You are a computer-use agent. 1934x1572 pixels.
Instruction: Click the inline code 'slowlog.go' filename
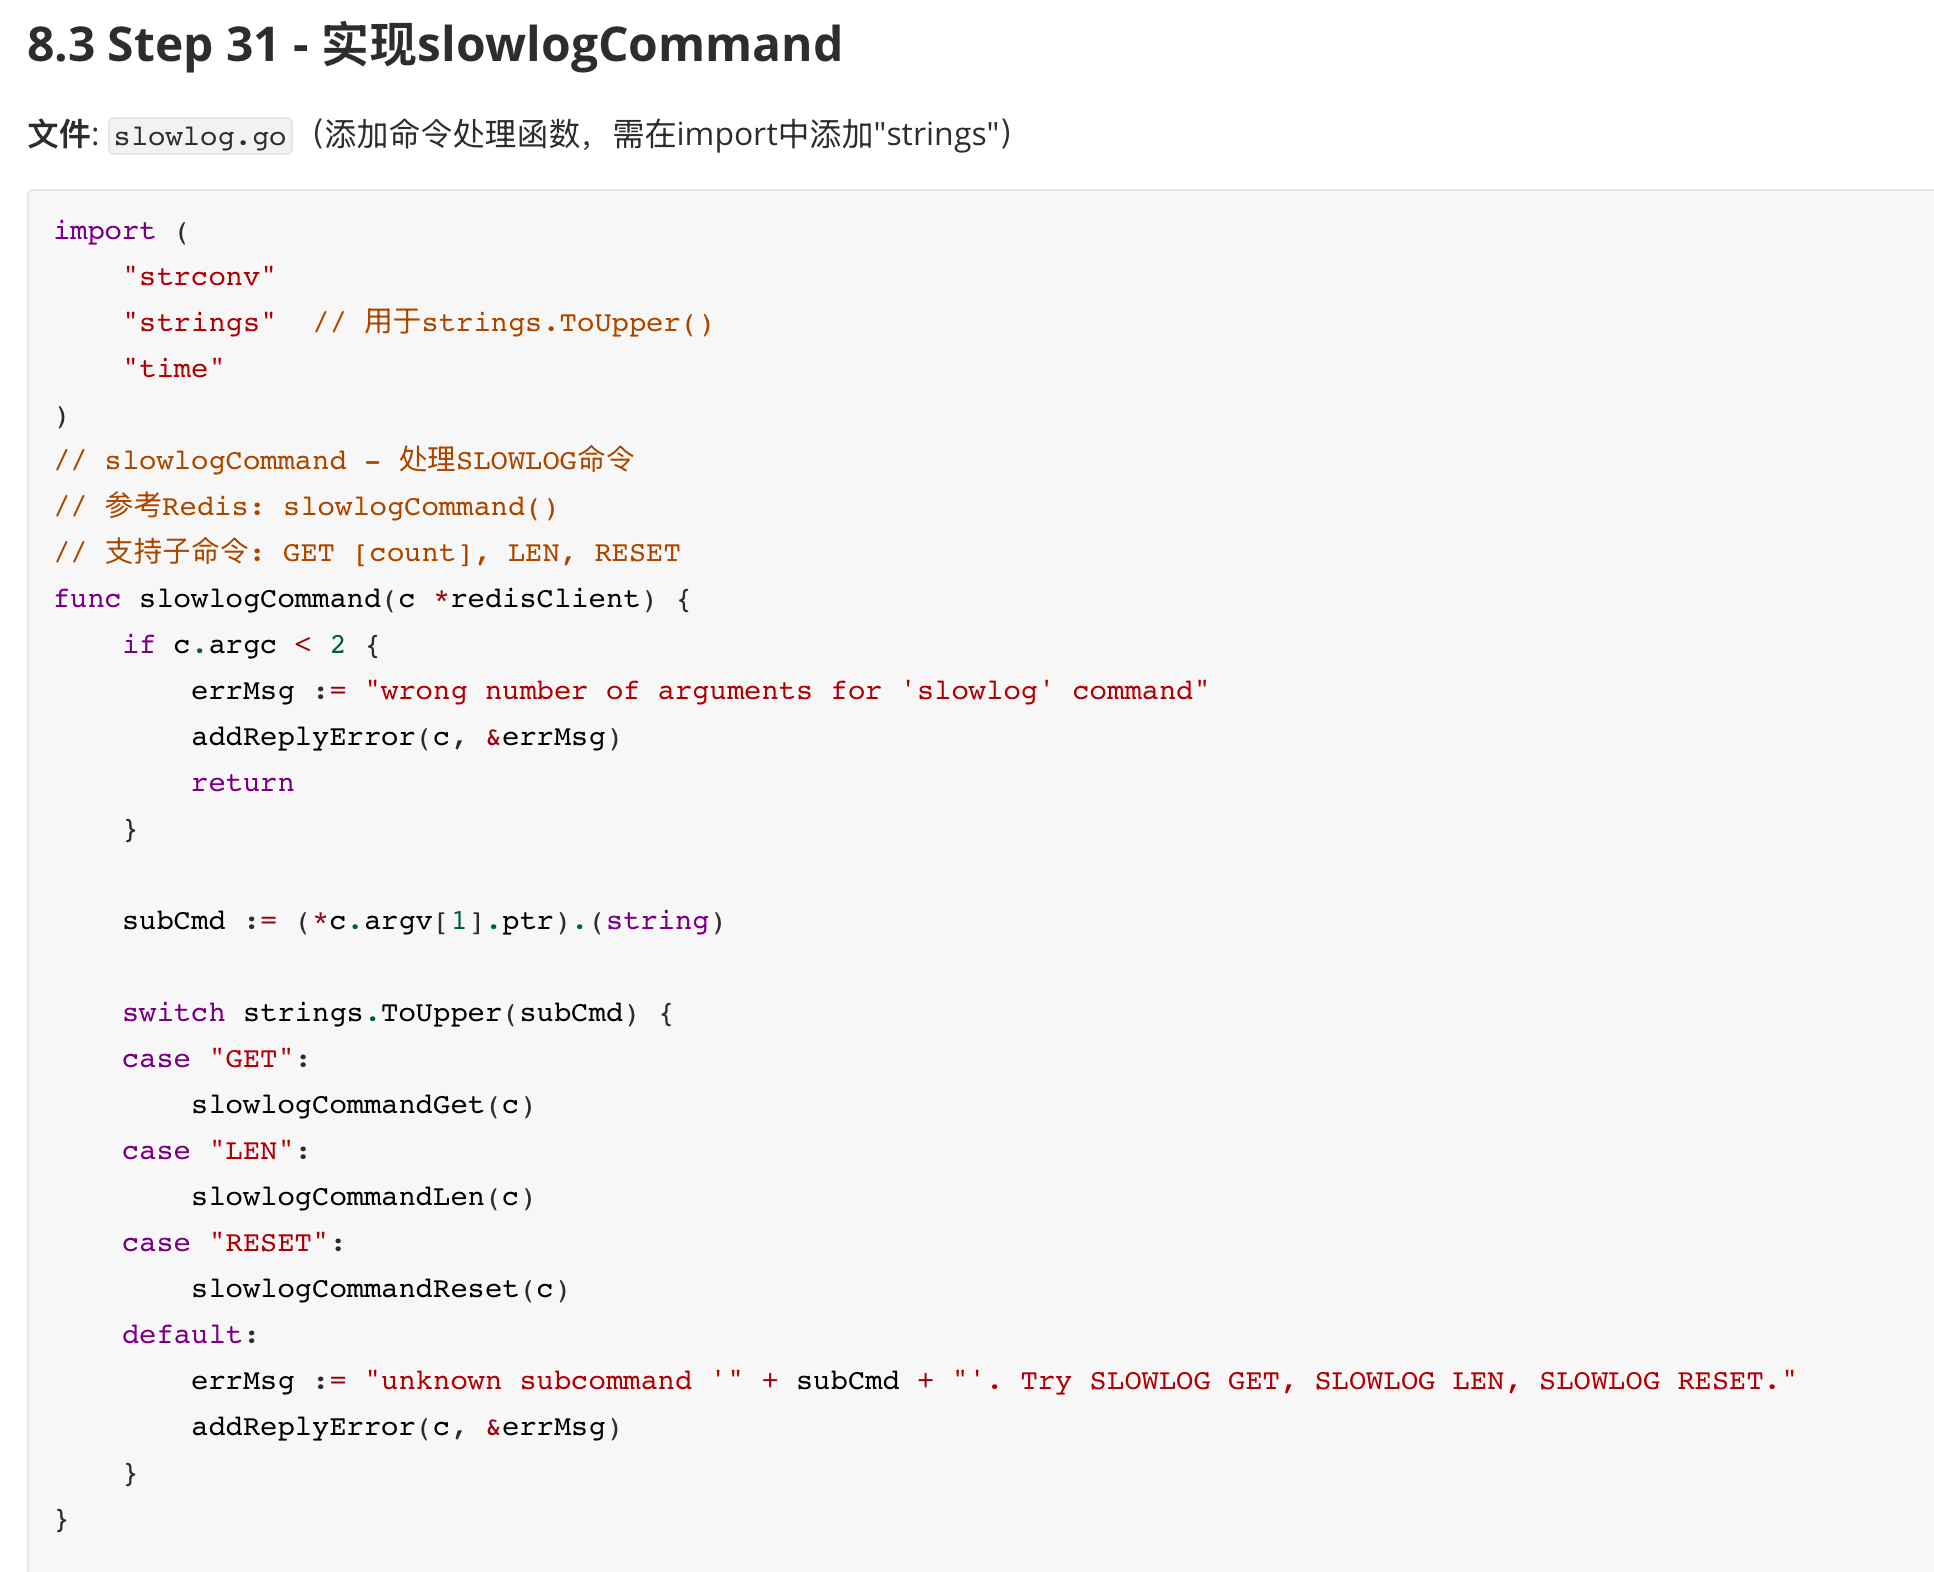[x=200, y=136]
